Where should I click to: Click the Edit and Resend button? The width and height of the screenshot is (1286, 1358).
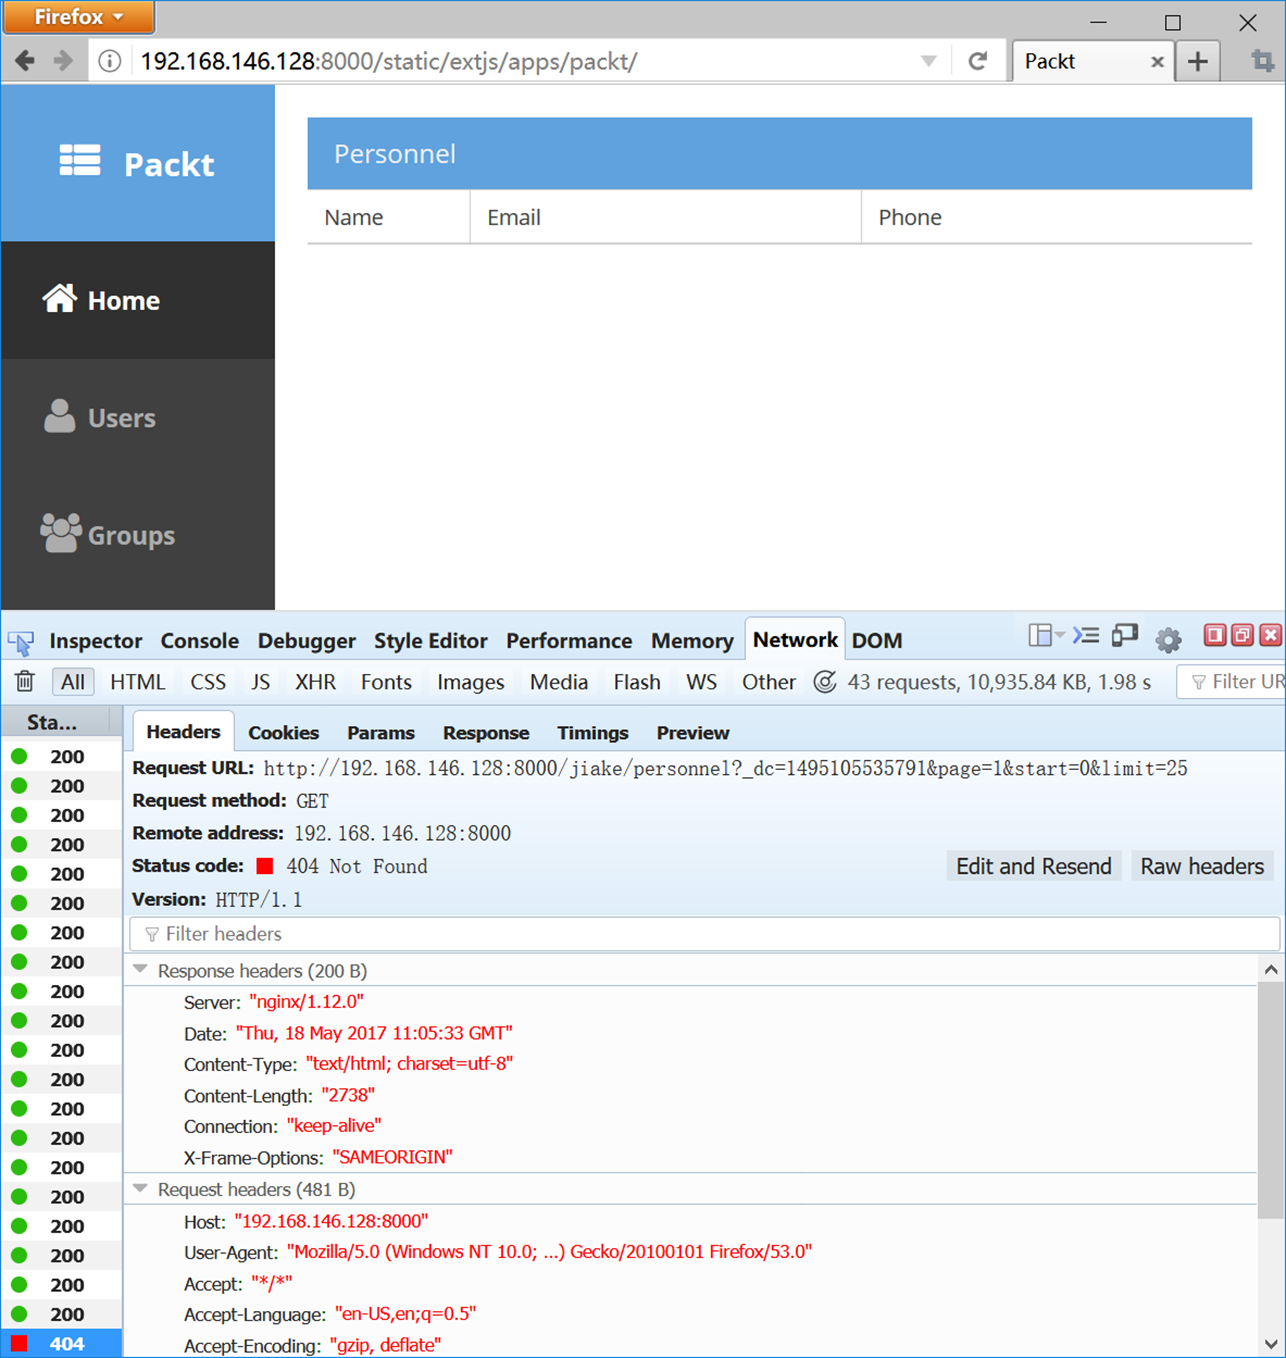1034,866
